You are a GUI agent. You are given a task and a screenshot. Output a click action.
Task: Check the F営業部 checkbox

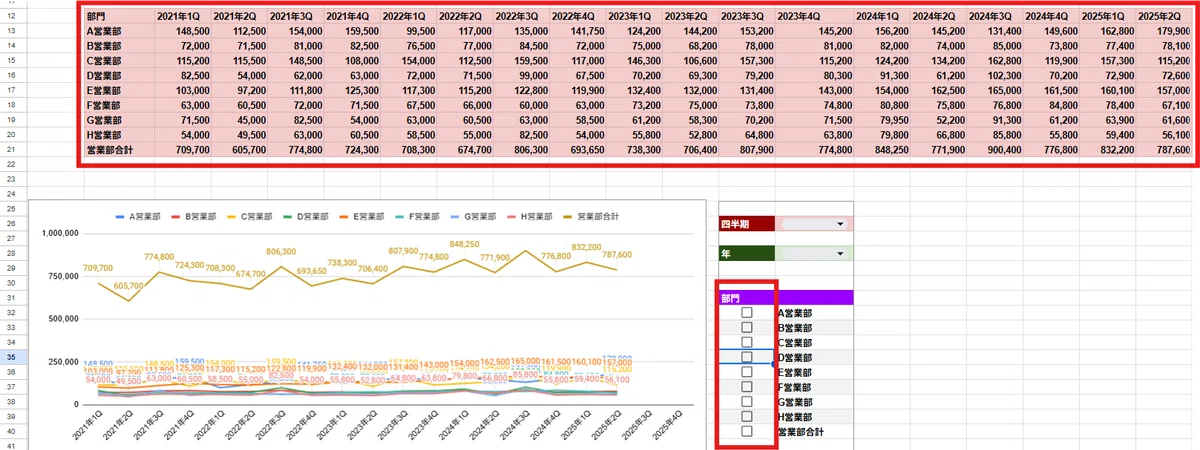pos(747,387)
